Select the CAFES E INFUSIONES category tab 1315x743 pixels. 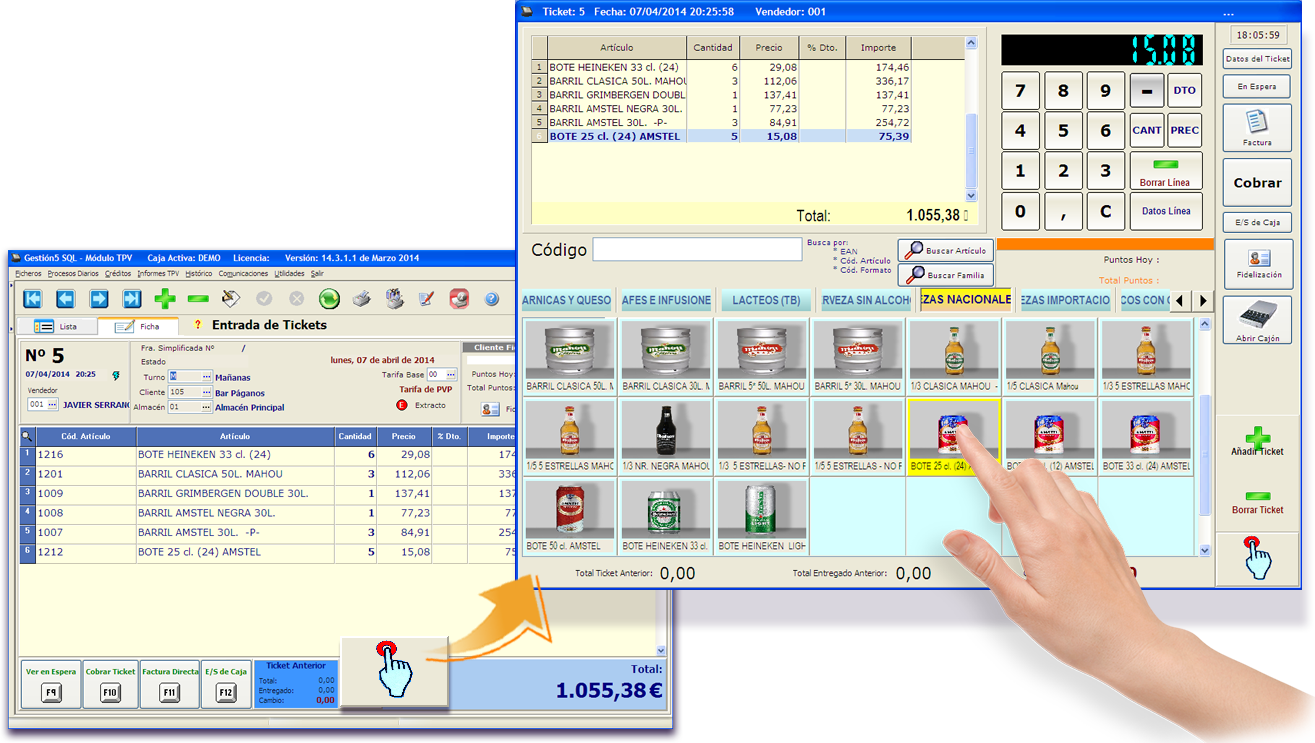click(x=666, y=300)
